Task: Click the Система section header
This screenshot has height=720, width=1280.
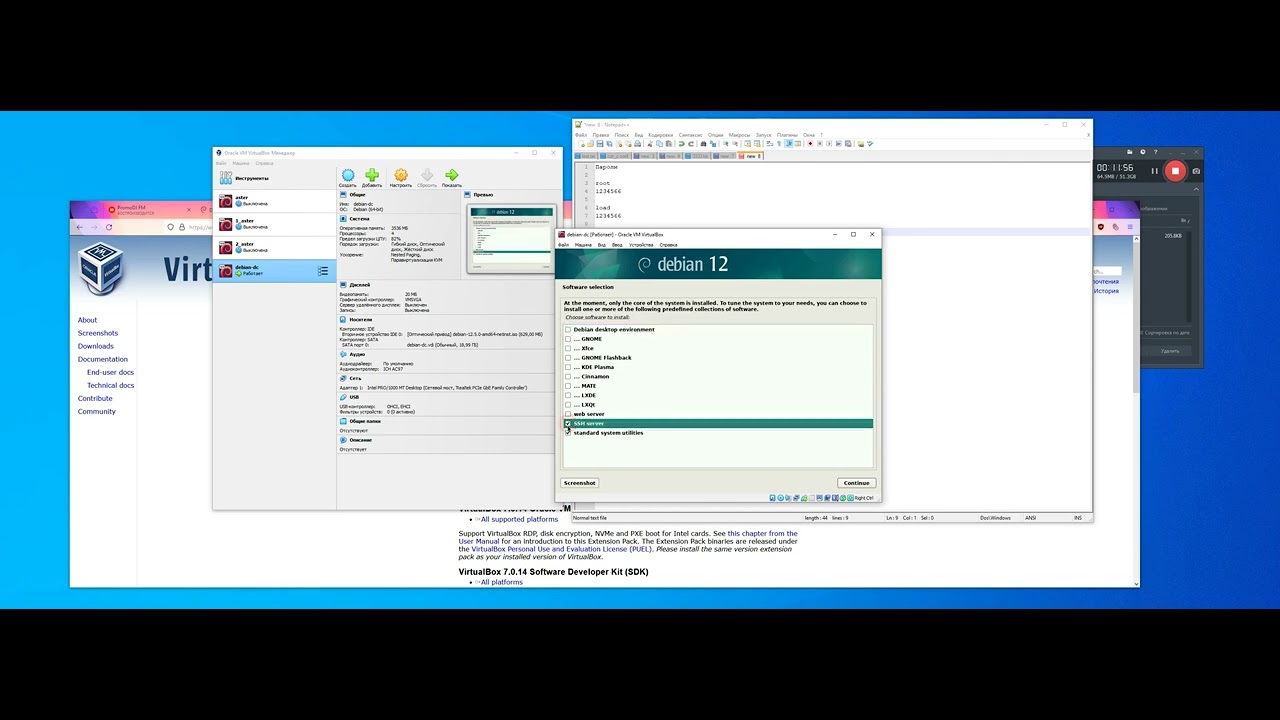Action: (x=359, y=218)
